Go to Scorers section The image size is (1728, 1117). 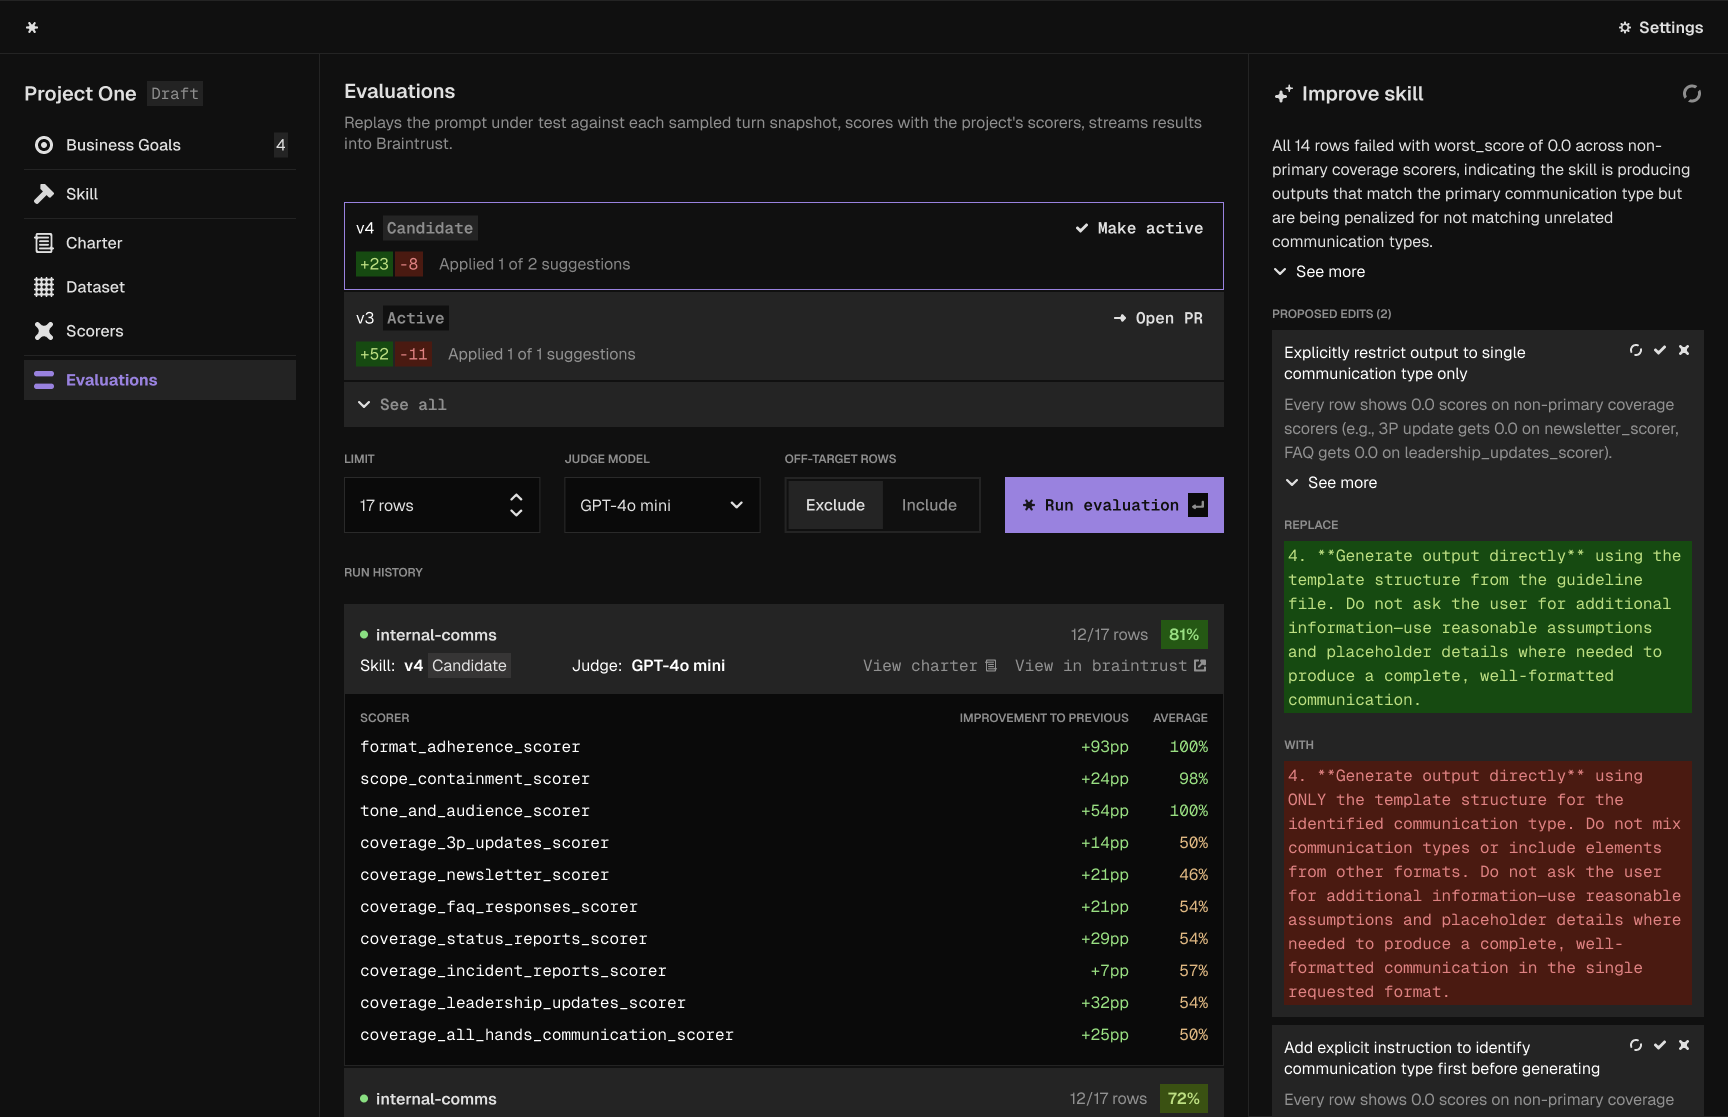click(160, 331)
